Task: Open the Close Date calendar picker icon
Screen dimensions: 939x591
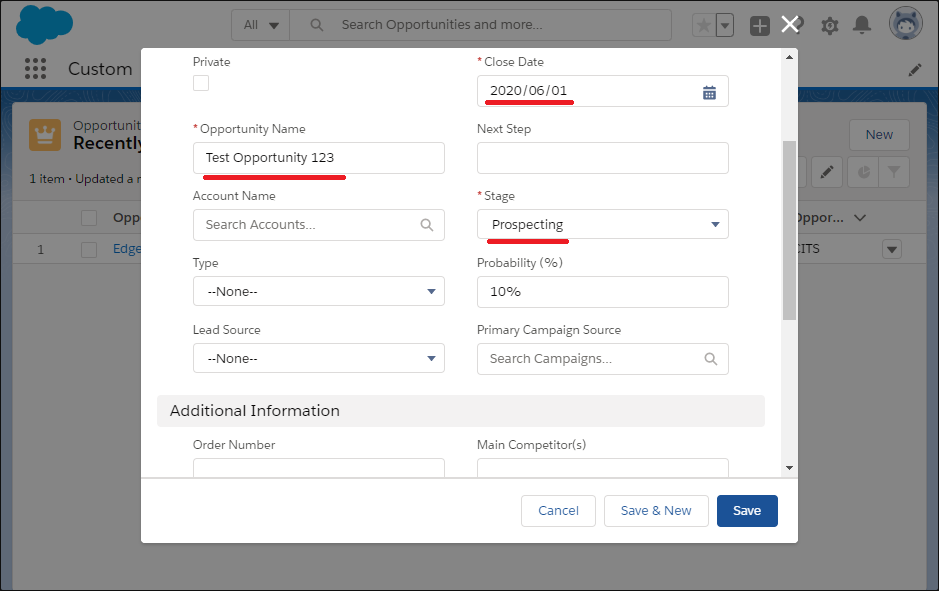Action: (709, 92)
